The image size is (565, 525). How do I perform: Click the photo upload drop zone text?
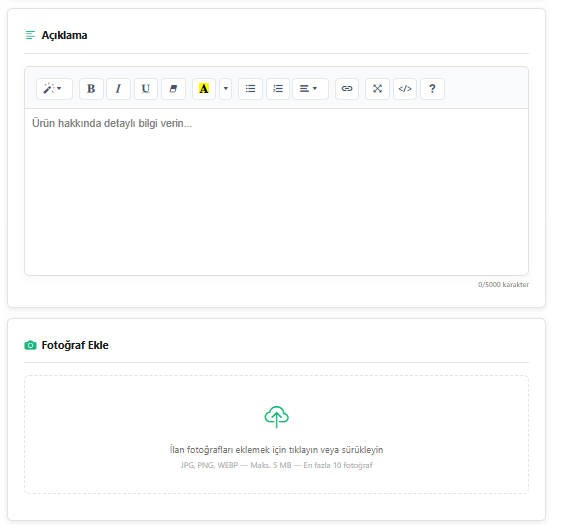pos(276,450)
